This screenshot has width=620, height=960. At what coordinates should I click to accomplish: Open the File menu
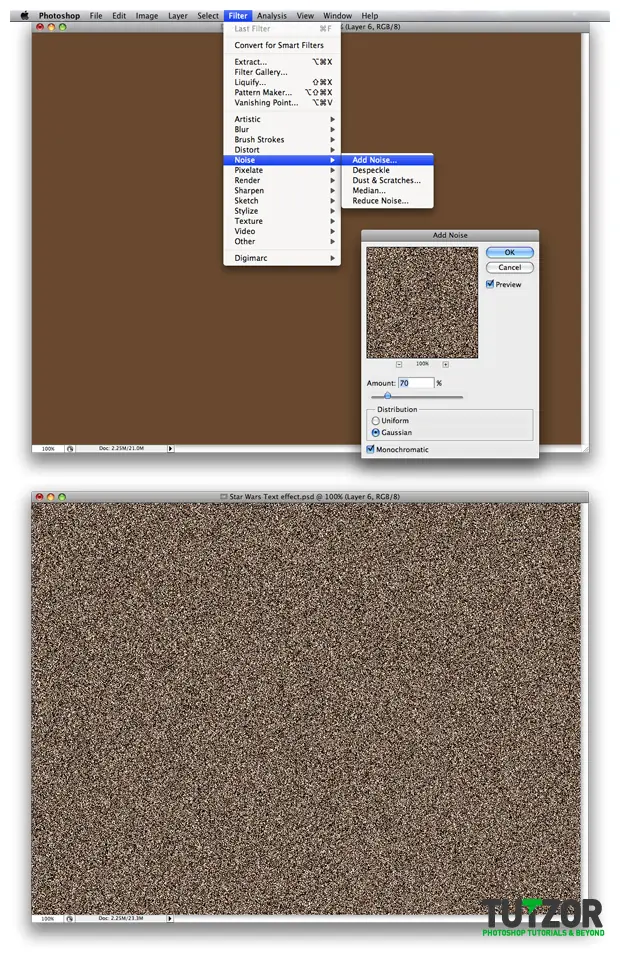[96, 15]
